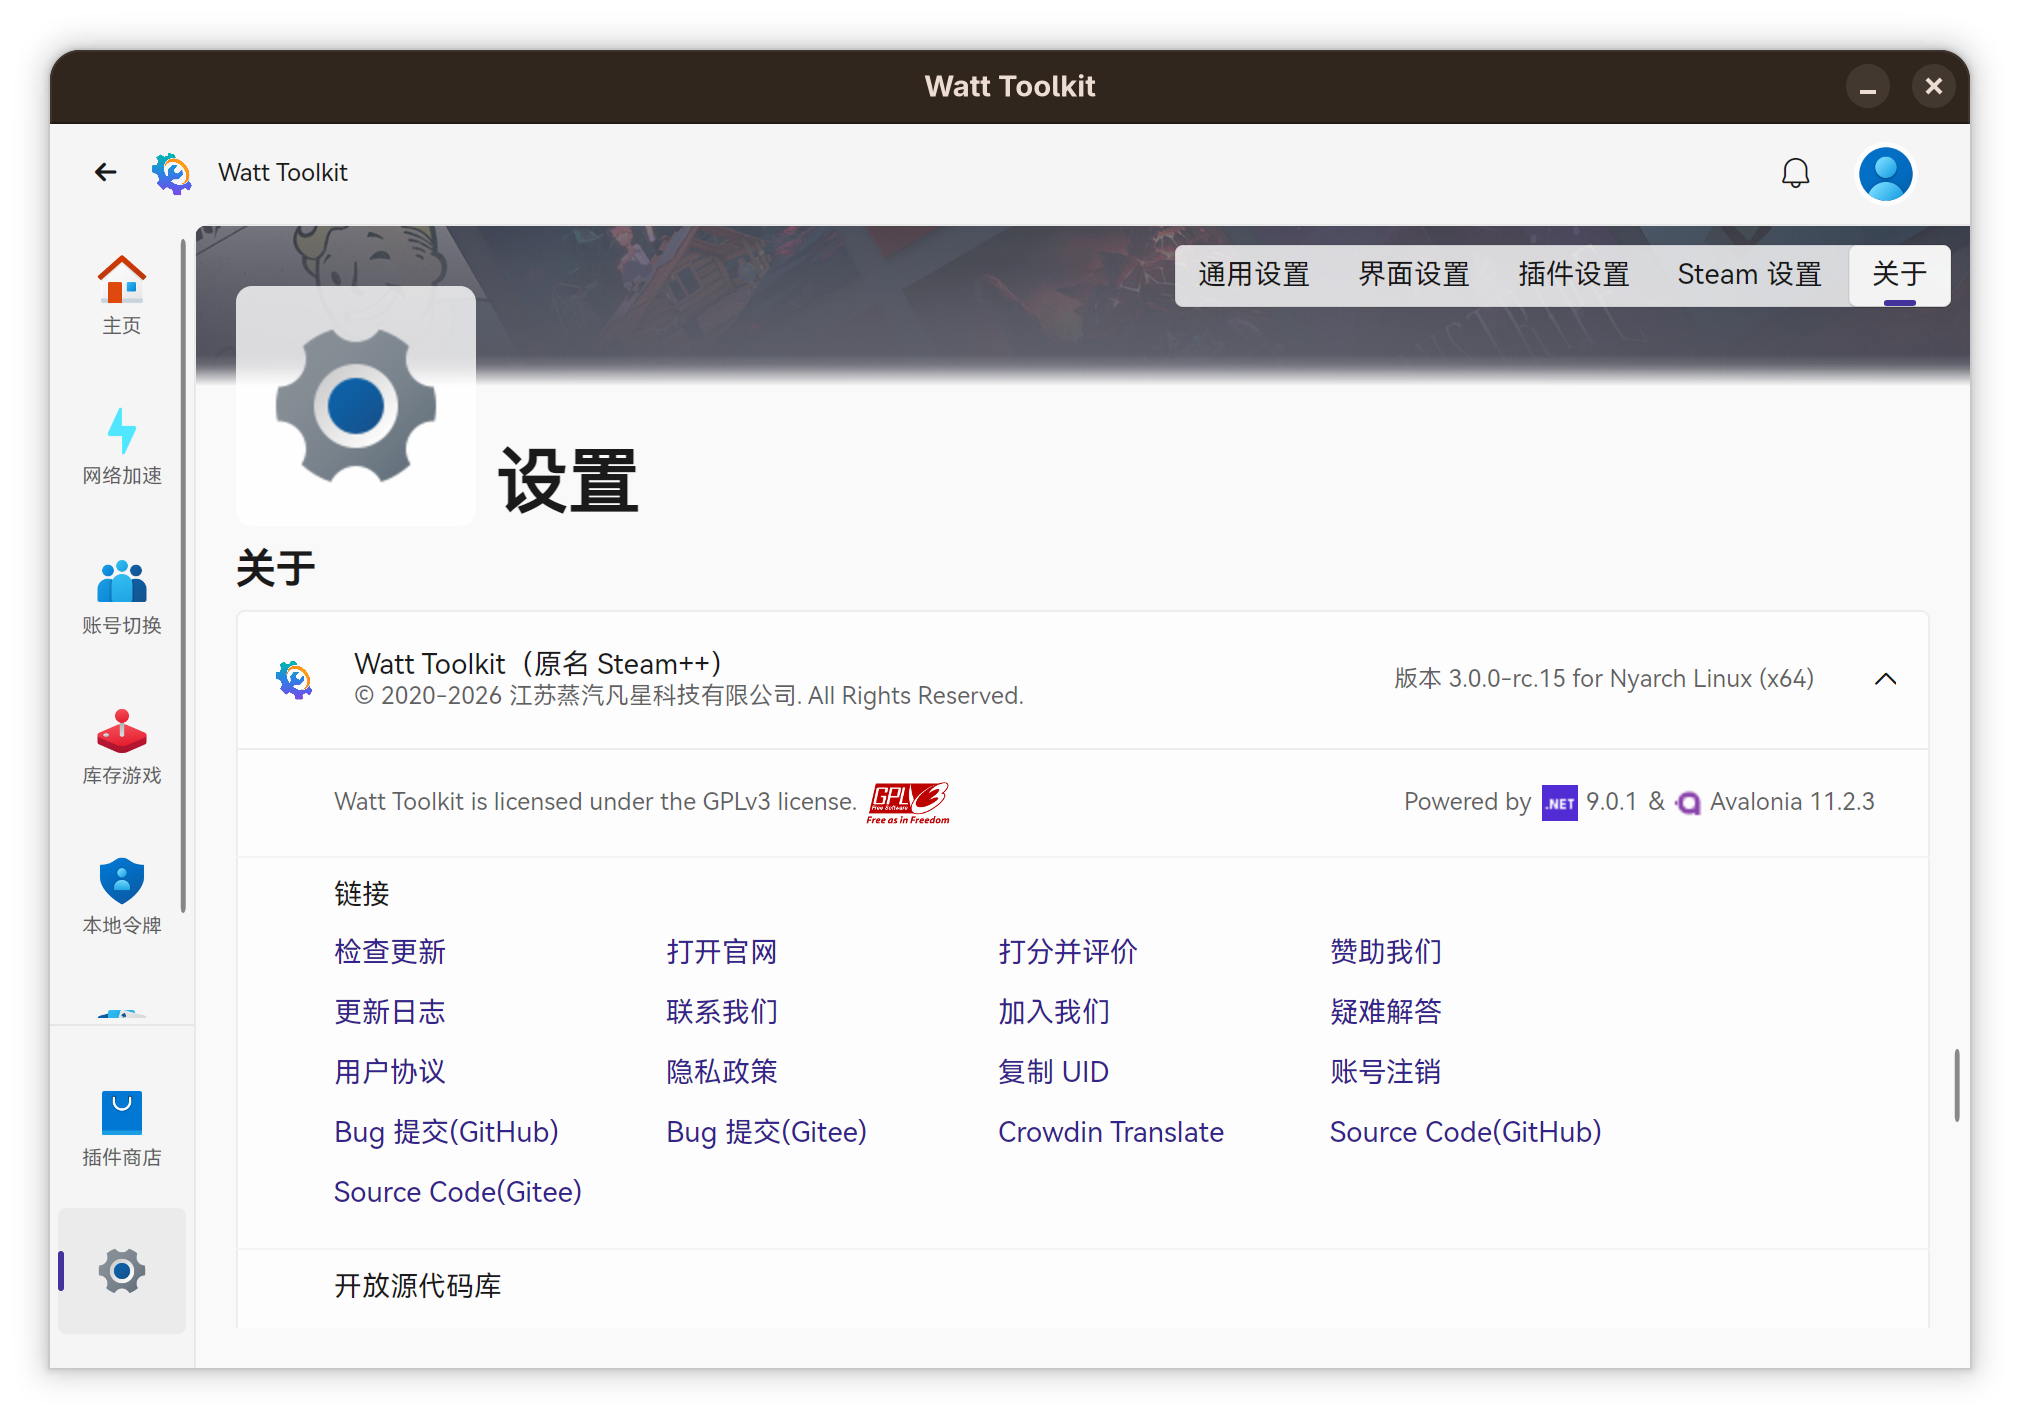Open Source Code(GitHub) link
This screenshot has height=1418, width=2020.
coord(1465,1132)
